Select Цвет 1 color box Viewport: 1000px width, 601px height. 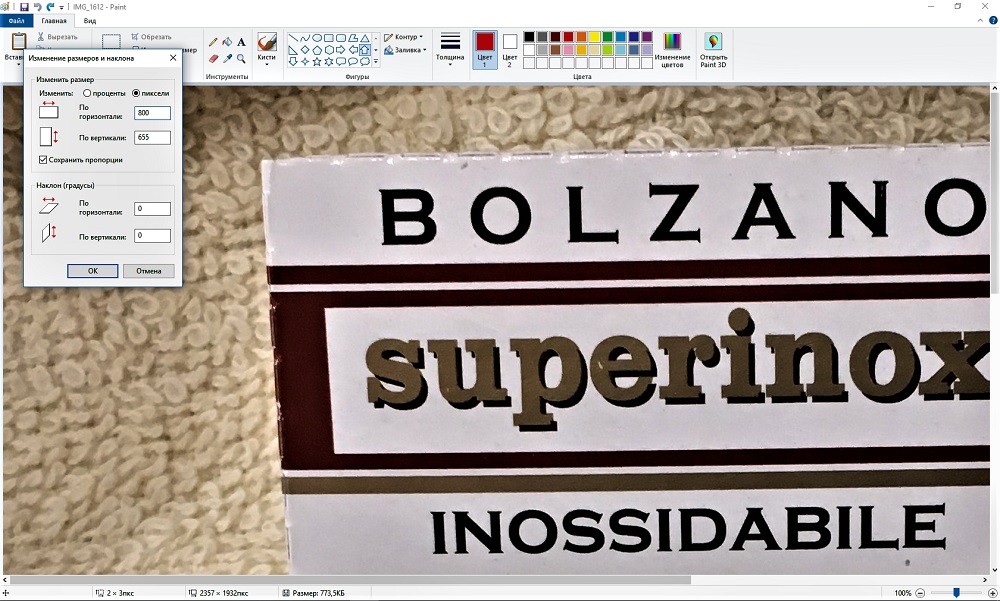[485, 50]
